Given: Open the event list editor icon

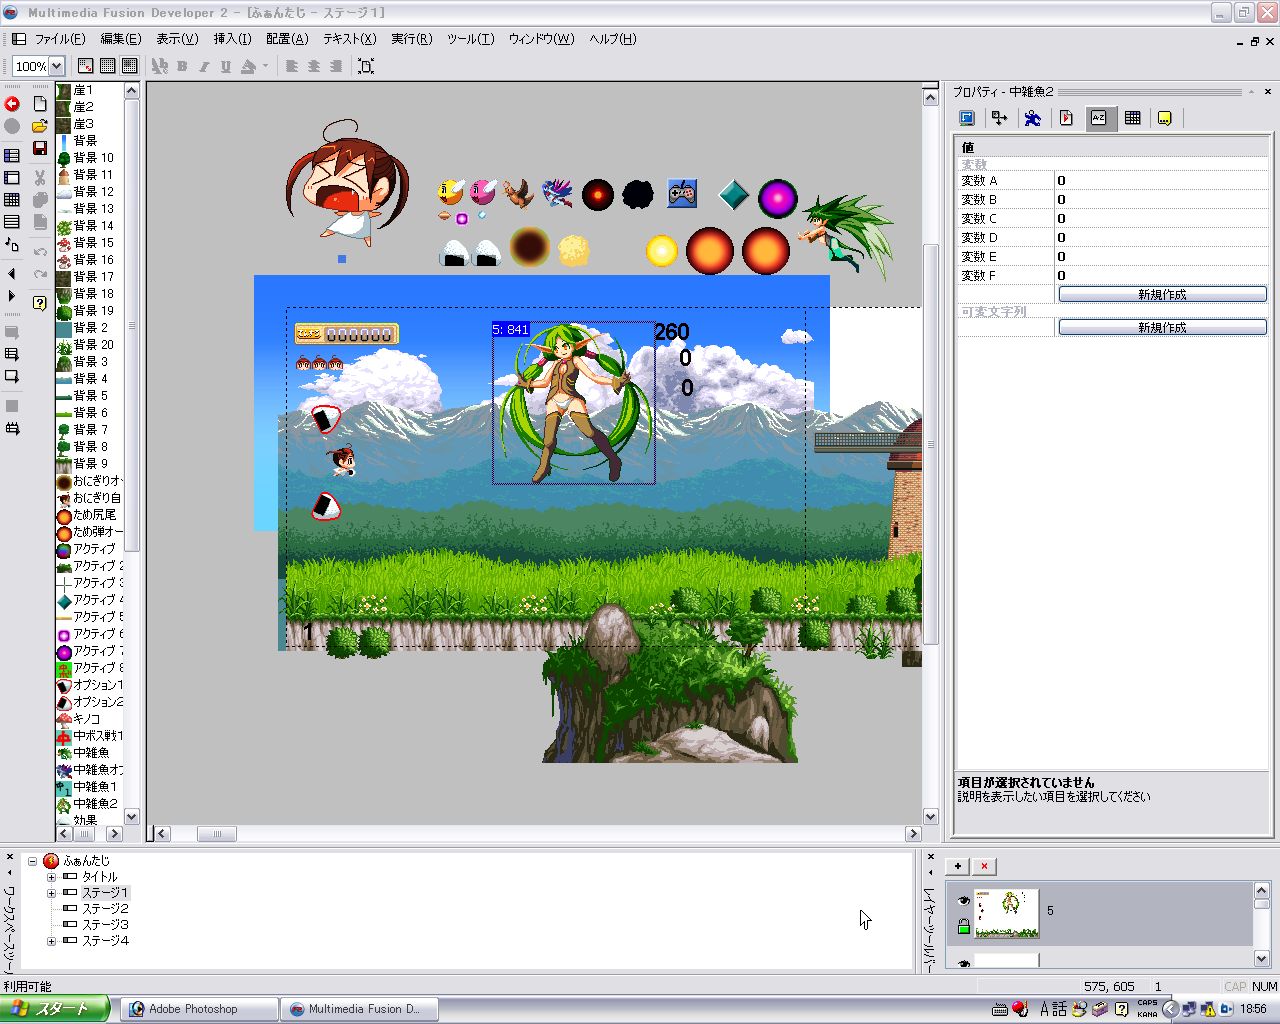Looking at the screenshot, I should pyautogui.click(x=12, y=222).
